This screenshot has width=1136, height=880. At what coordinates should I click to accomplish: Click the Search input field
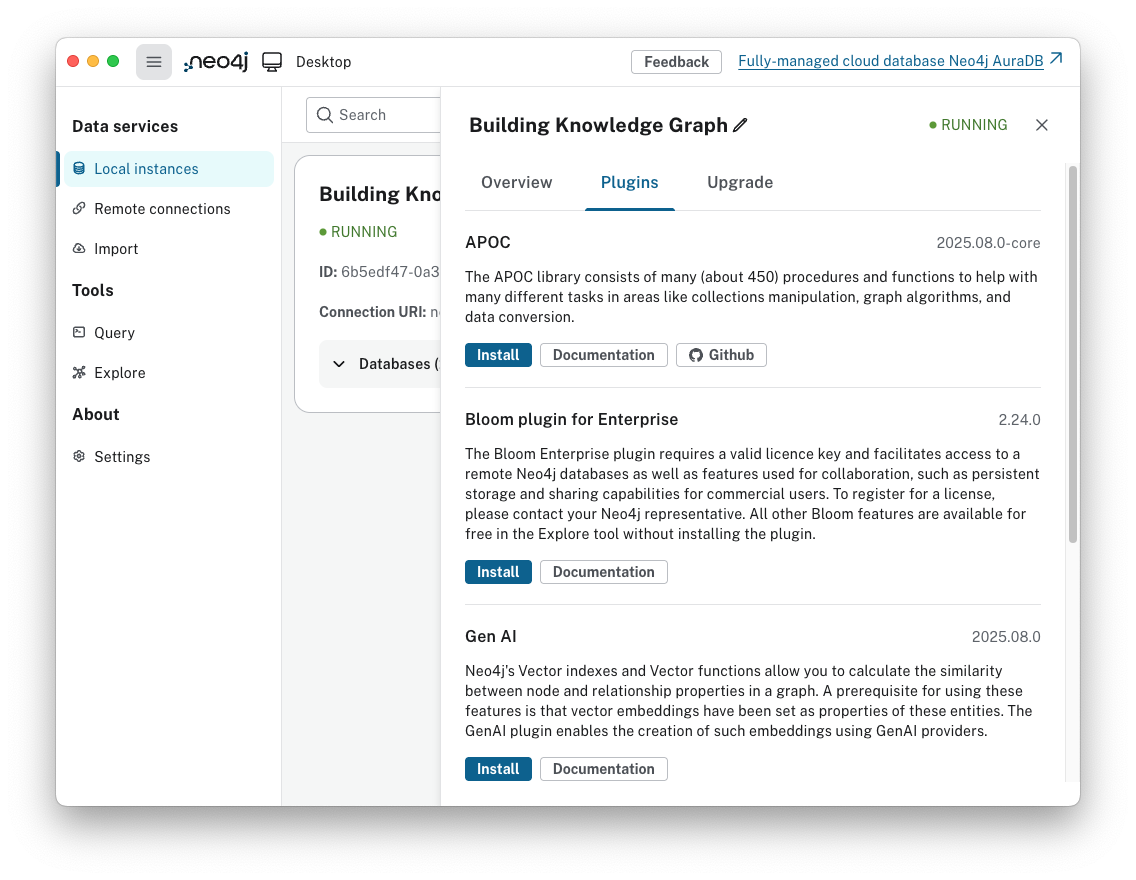[373, 115]
